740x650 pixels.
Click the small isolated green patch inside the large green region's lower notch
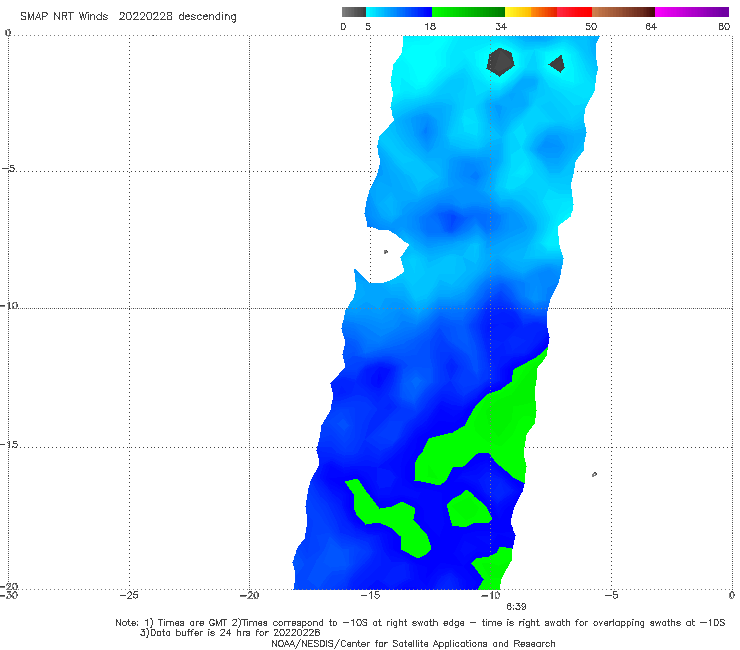point(469,509)
